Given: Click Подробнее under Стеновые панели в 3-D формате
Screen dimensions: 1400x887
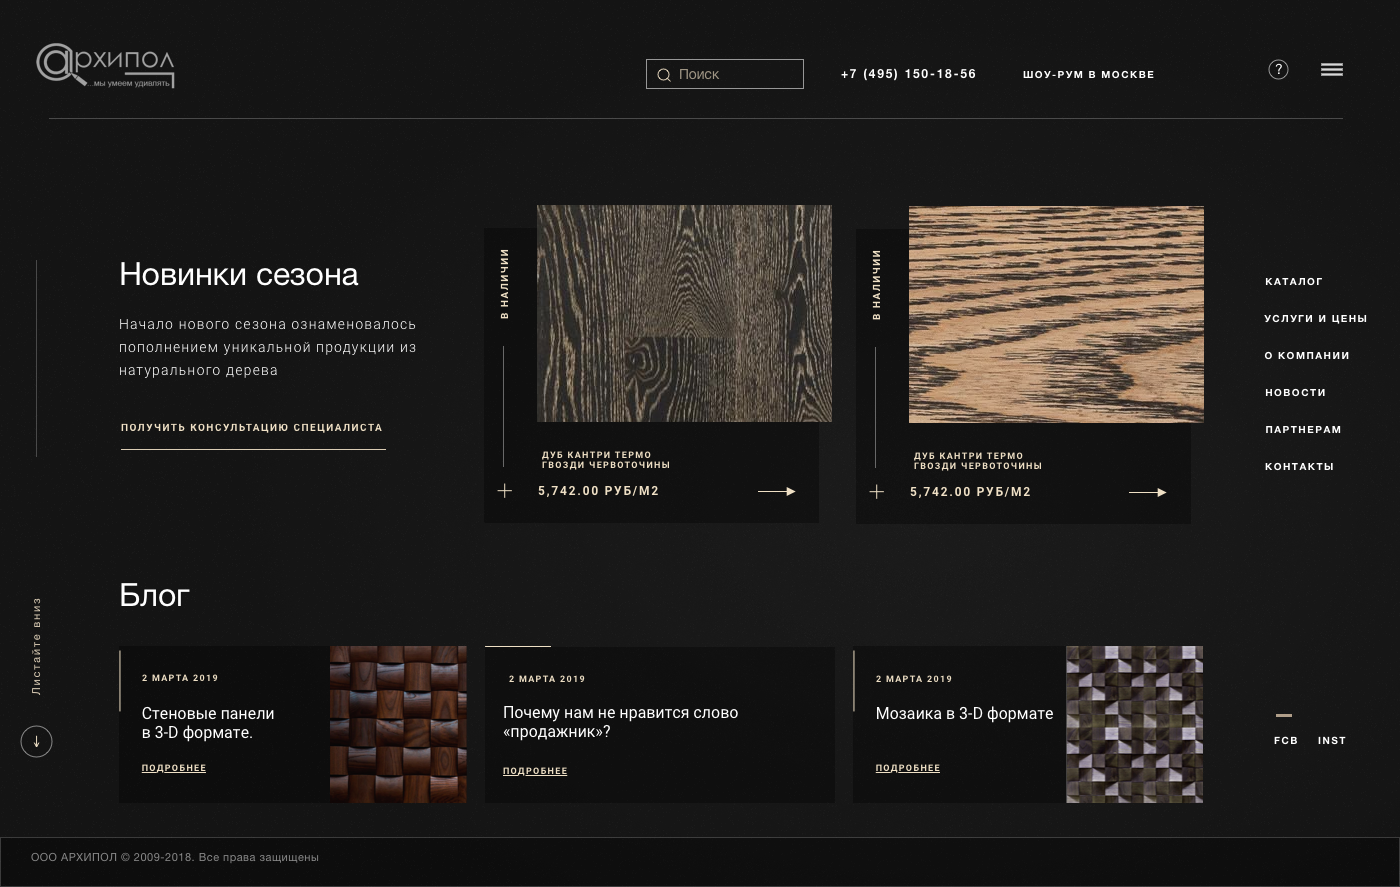Looking at the screenshot, I should coord(174,768).
